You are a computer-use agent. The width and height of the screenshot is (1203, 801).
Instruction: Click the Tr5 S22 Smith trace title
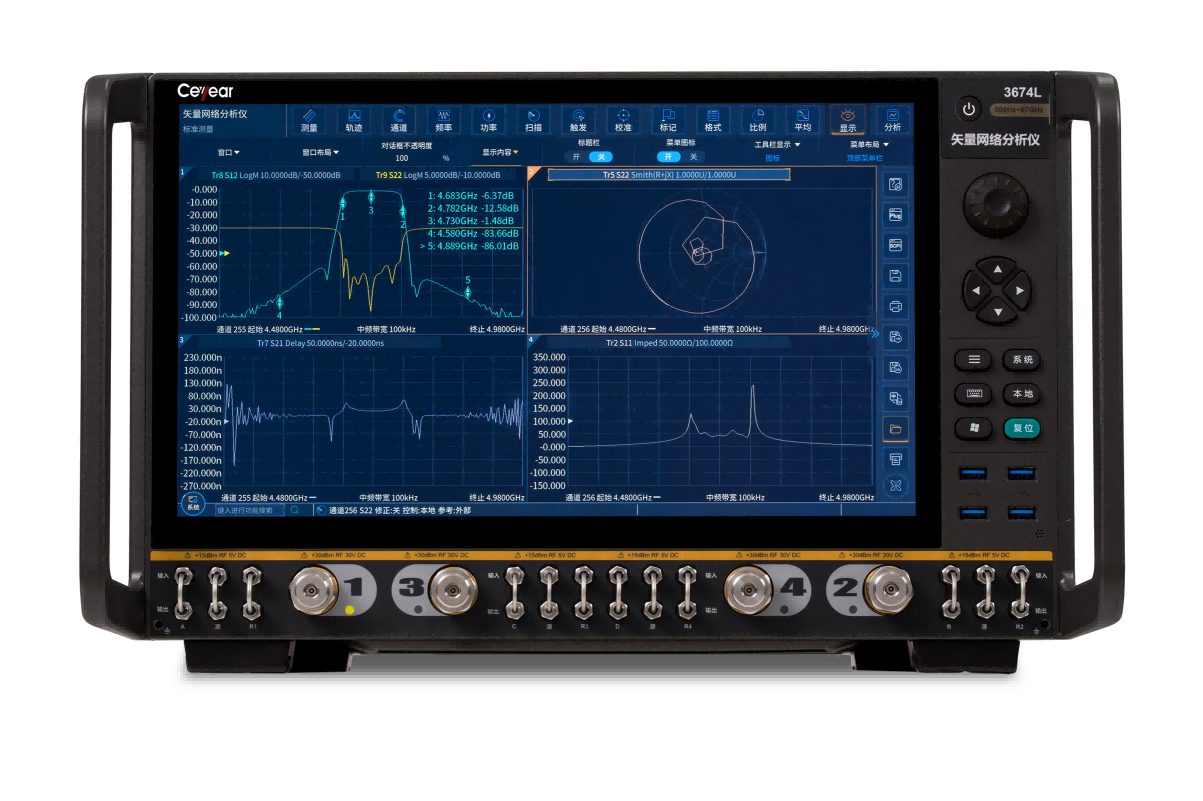(x=669, y=175)
